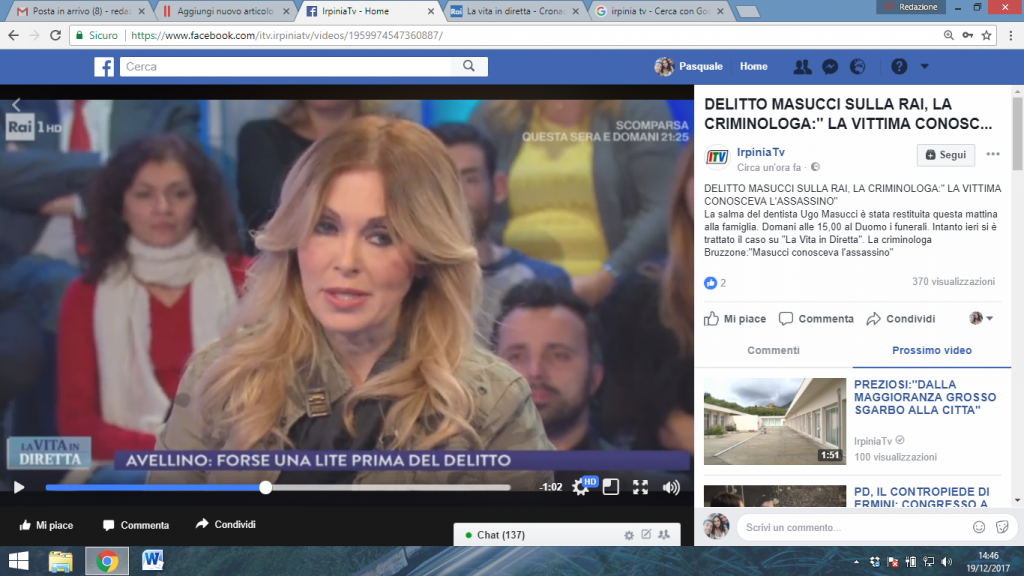
Task: Switch to the Gmail Posta in arrivo browser tab
Action: (75, 12)
